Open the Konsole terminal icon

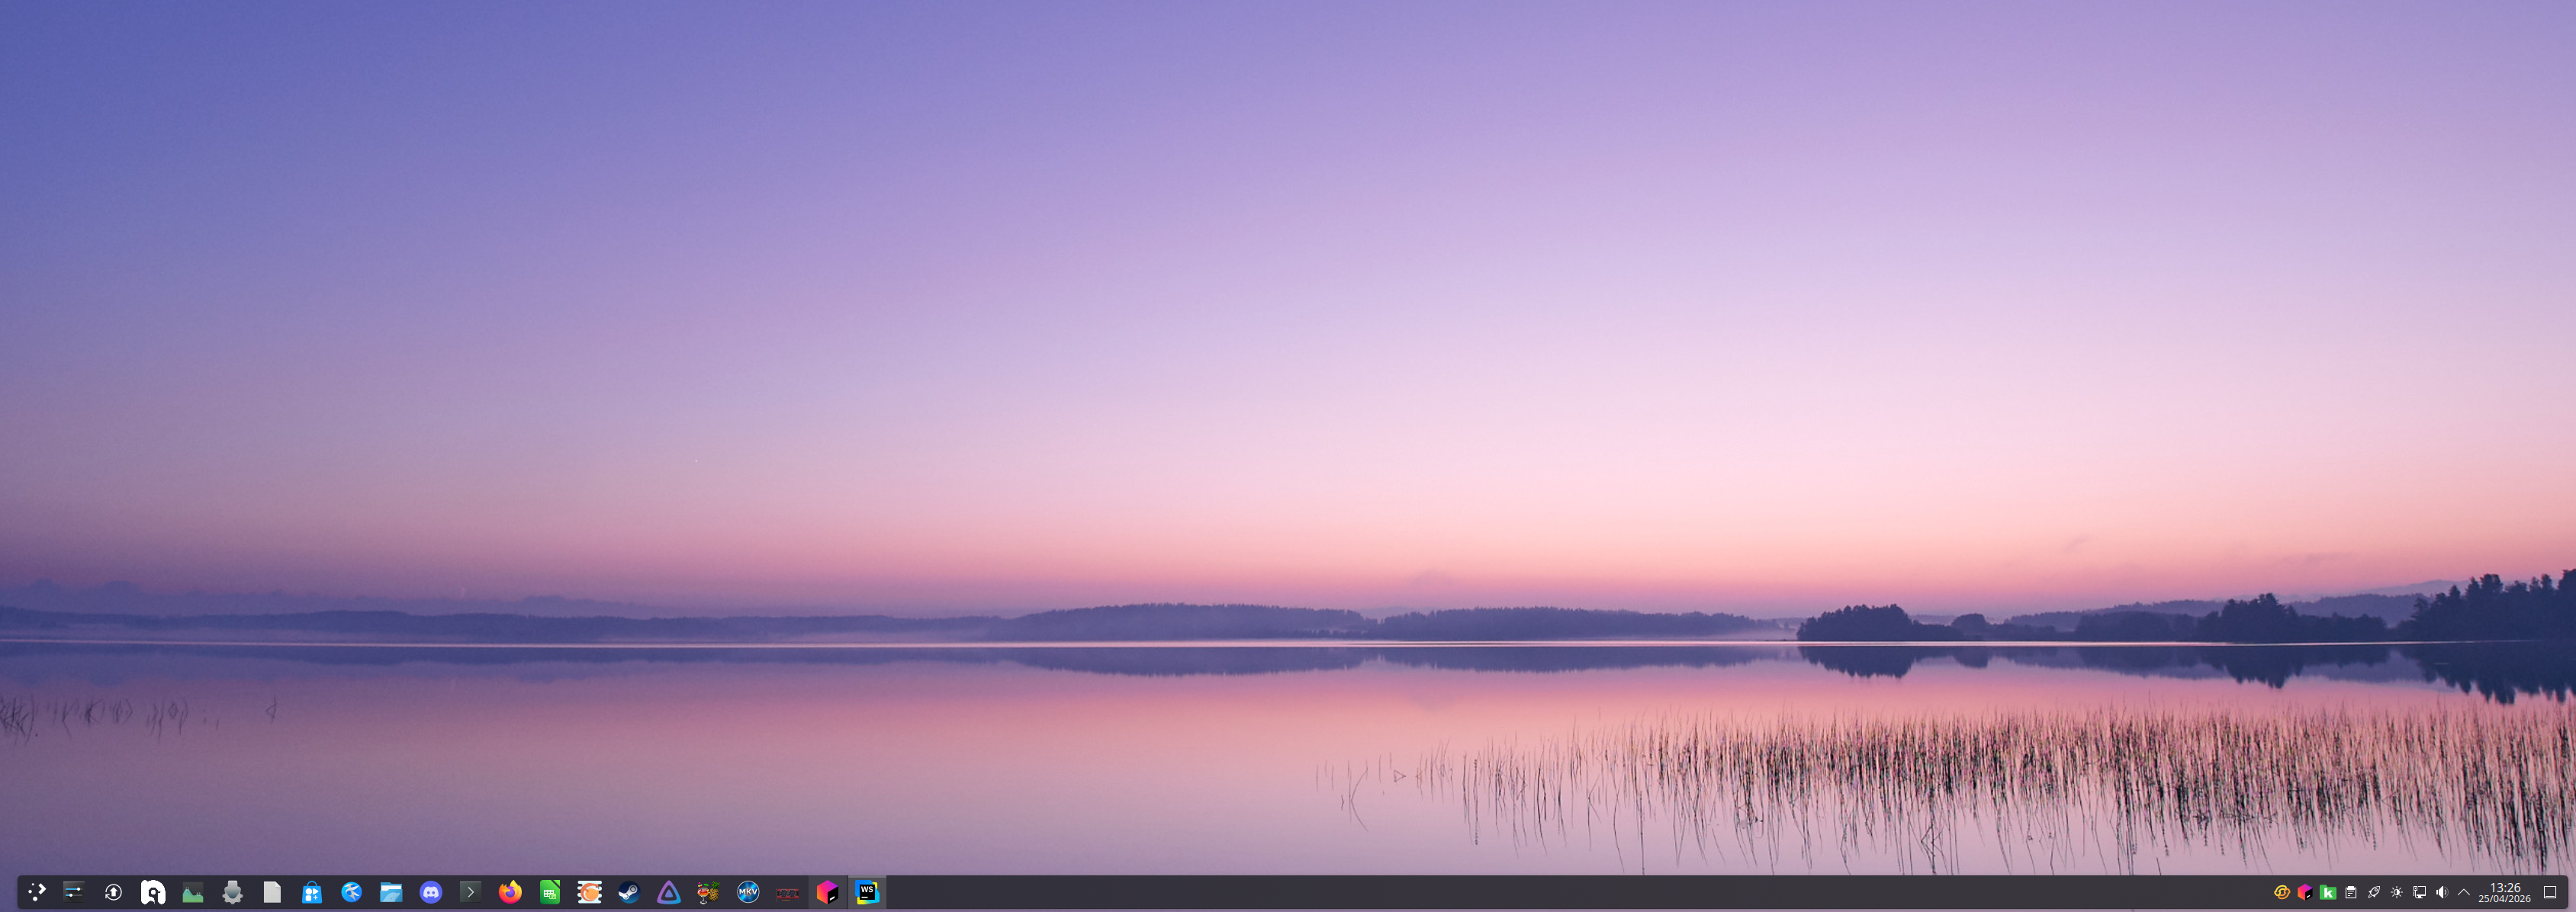[470, 892]
